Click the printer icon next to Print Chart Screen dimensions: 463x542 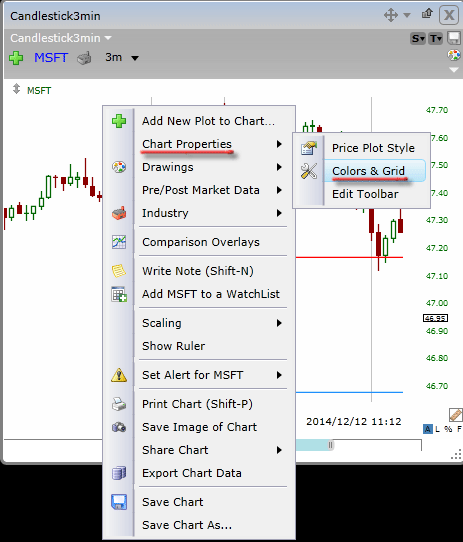[x=119, y=404]
